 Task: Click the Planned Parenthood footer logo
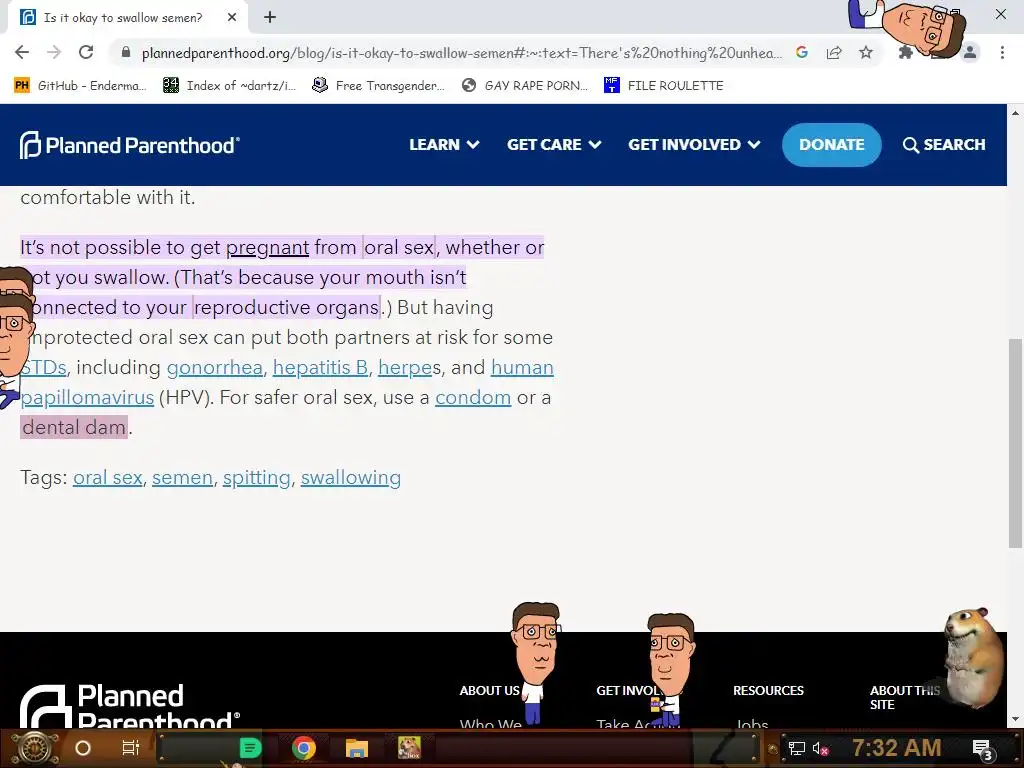(129, 707)
